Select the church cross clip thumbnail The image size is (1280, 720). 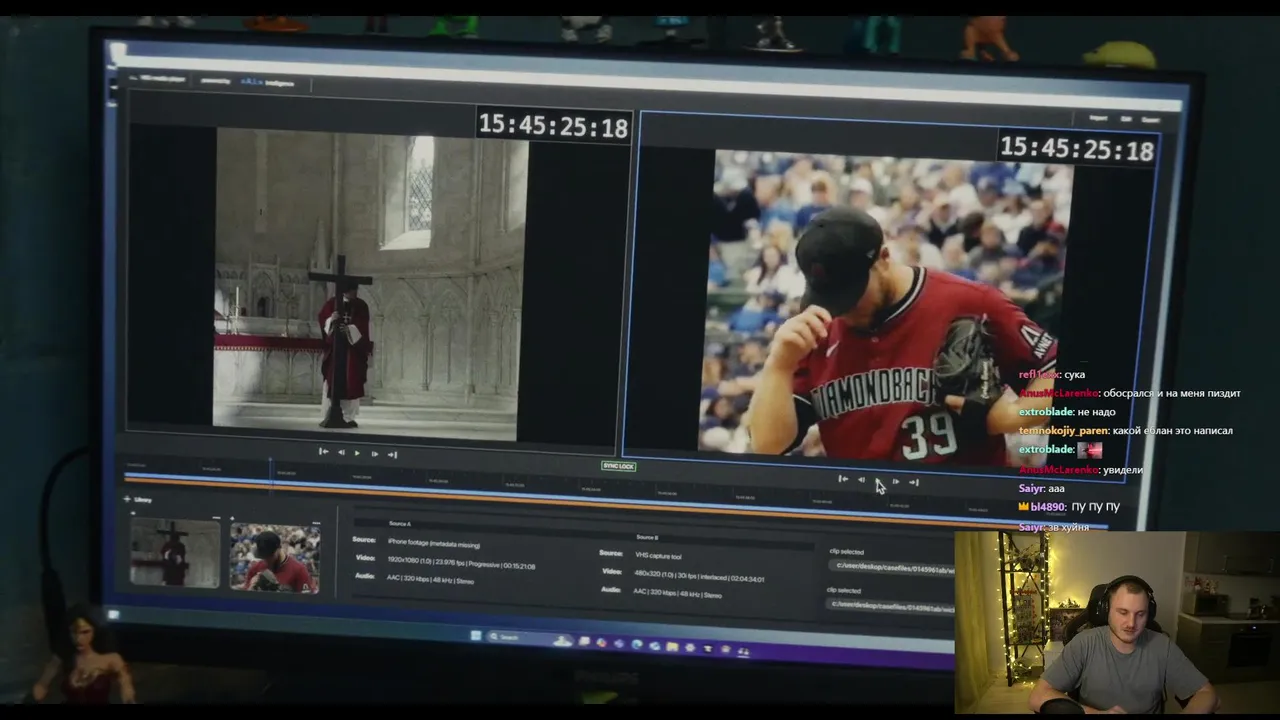175,552
